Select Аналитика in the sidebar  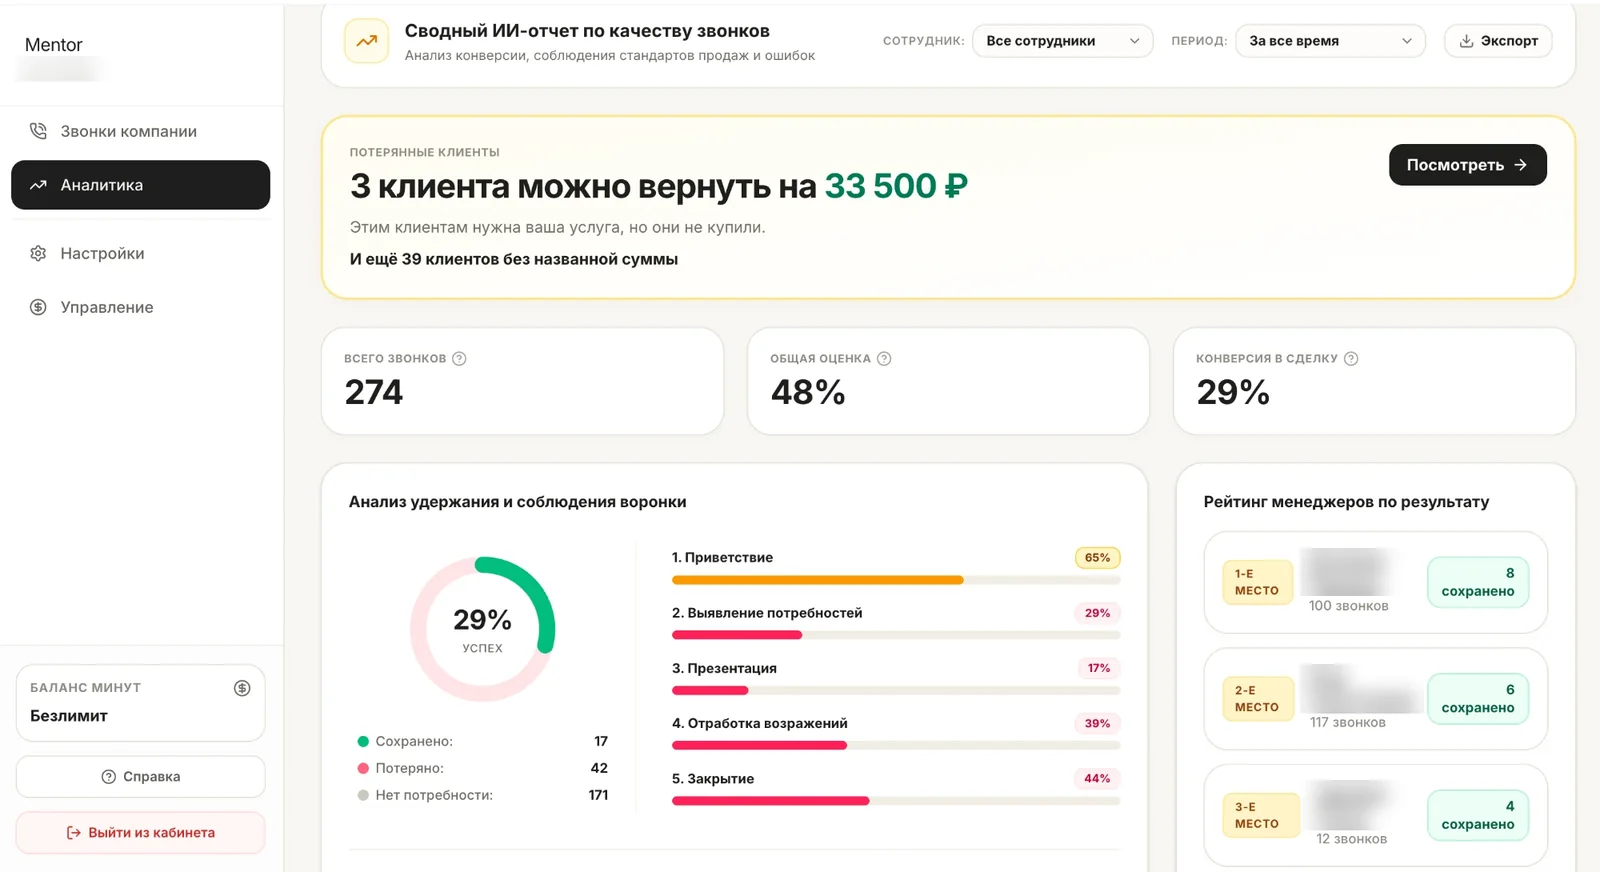pyautogui.click(x=141, y=185)
